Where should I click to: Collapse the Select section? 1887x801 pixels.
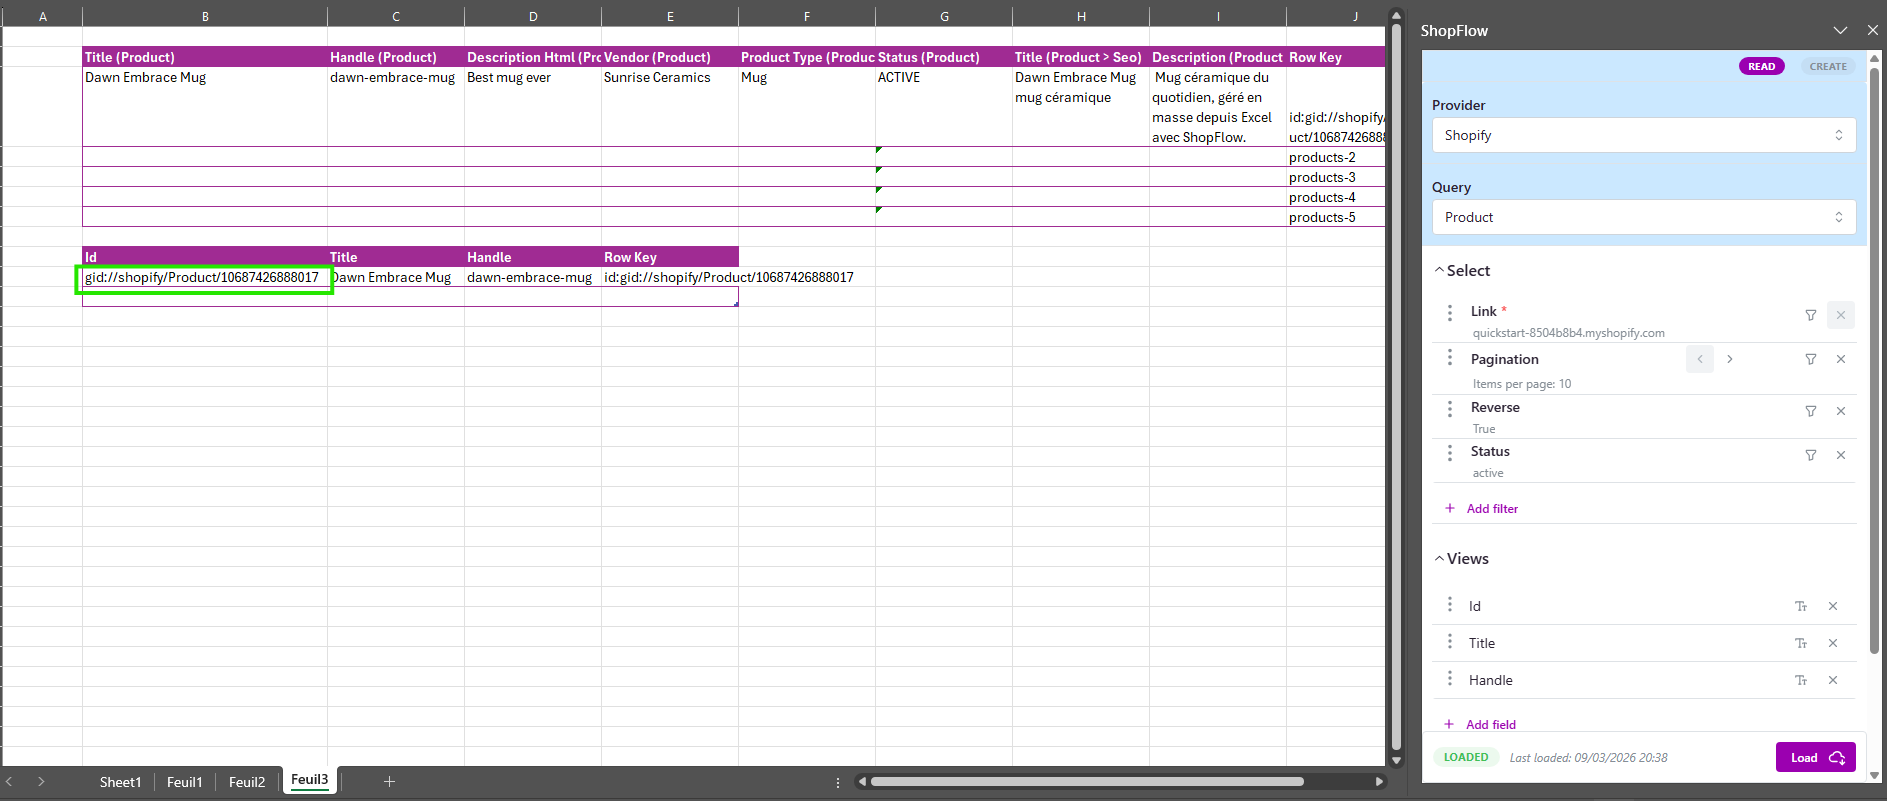1439,271
